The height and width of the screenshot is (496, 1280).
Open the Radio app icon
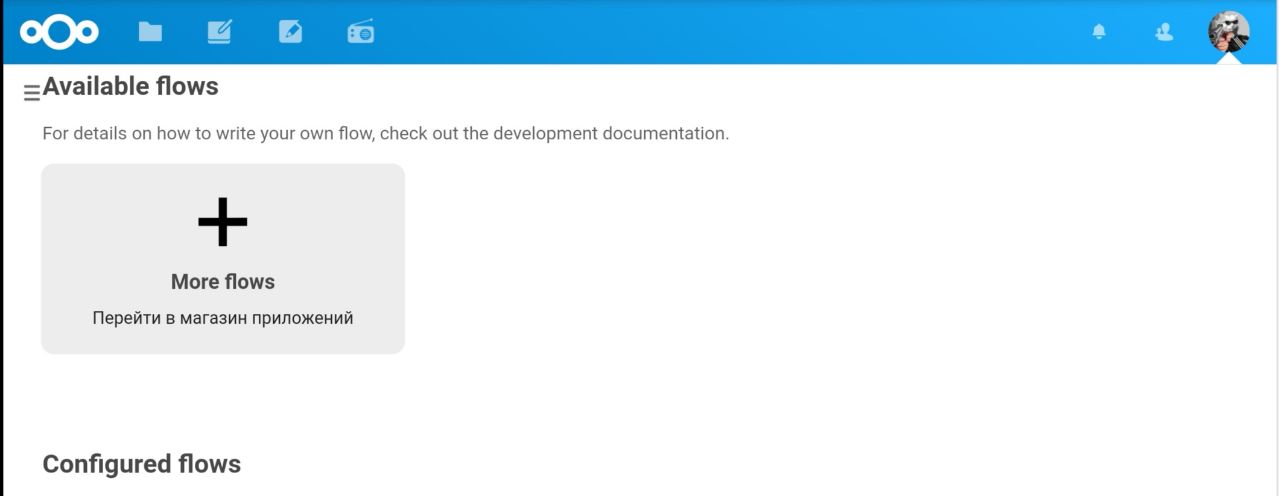click(360, 32)
